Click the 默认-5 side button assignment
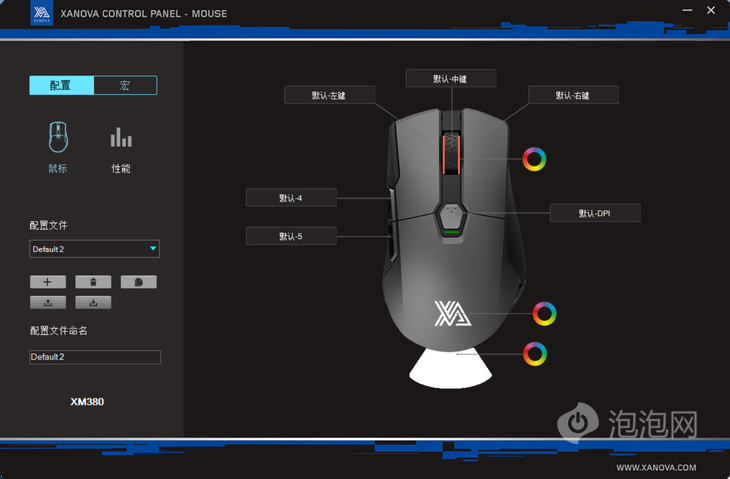The width and height of the screenshot is (730, 479). (x=291, y=236)
